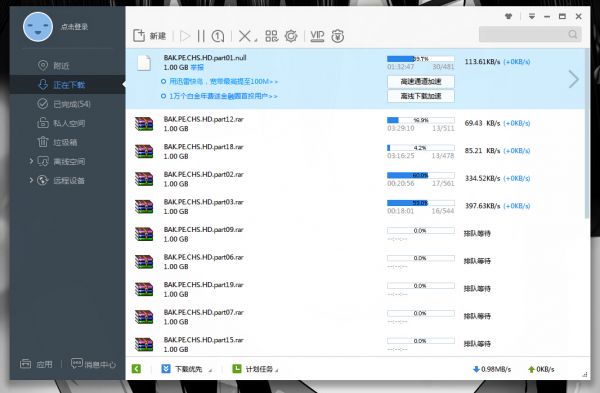Viewport: 600px width, 393px height.
Task: Expand the 远程设备 tree arrow
Action: coord(31,180)
